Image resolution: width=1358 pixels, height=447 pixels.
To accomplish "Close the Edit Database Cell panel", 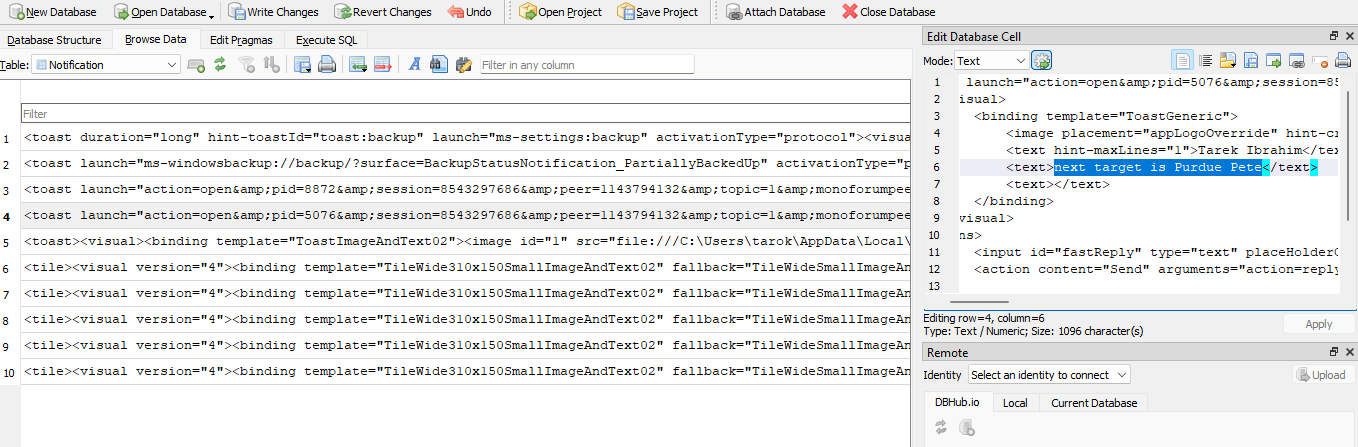I will 1348,36.
